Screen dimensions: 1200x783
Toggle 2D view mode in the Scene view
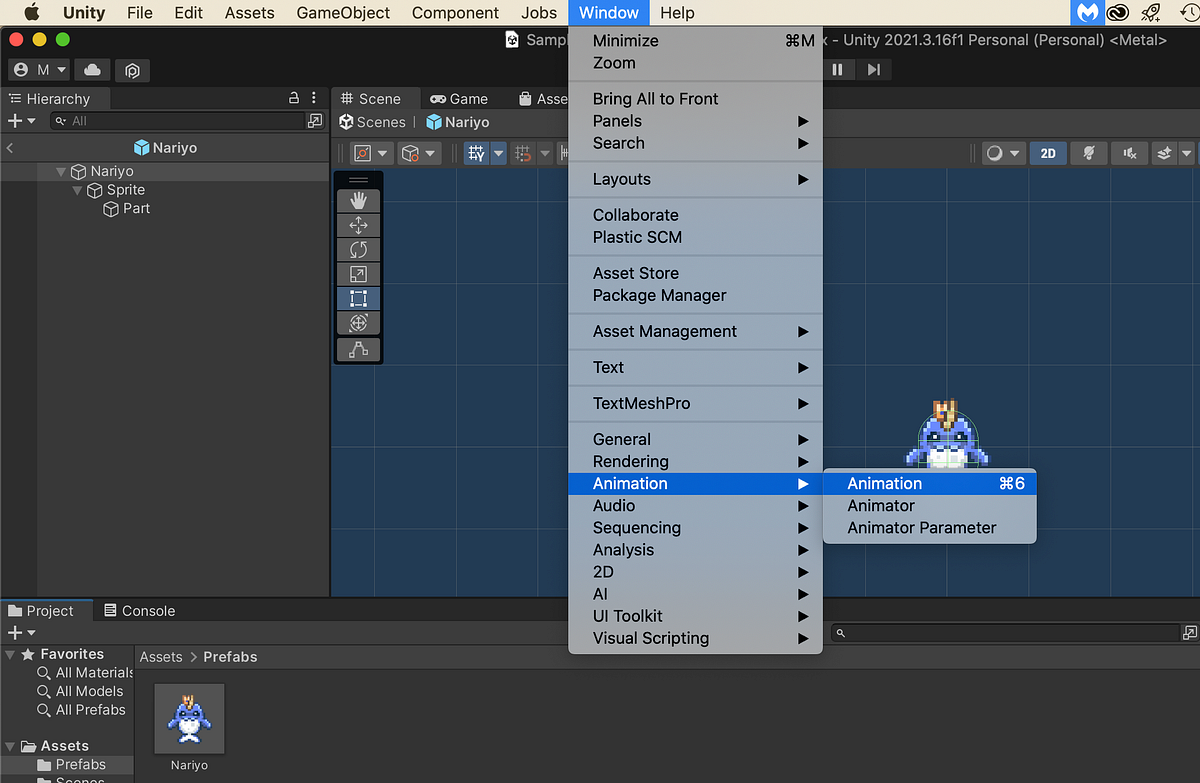coord(1048,153)
